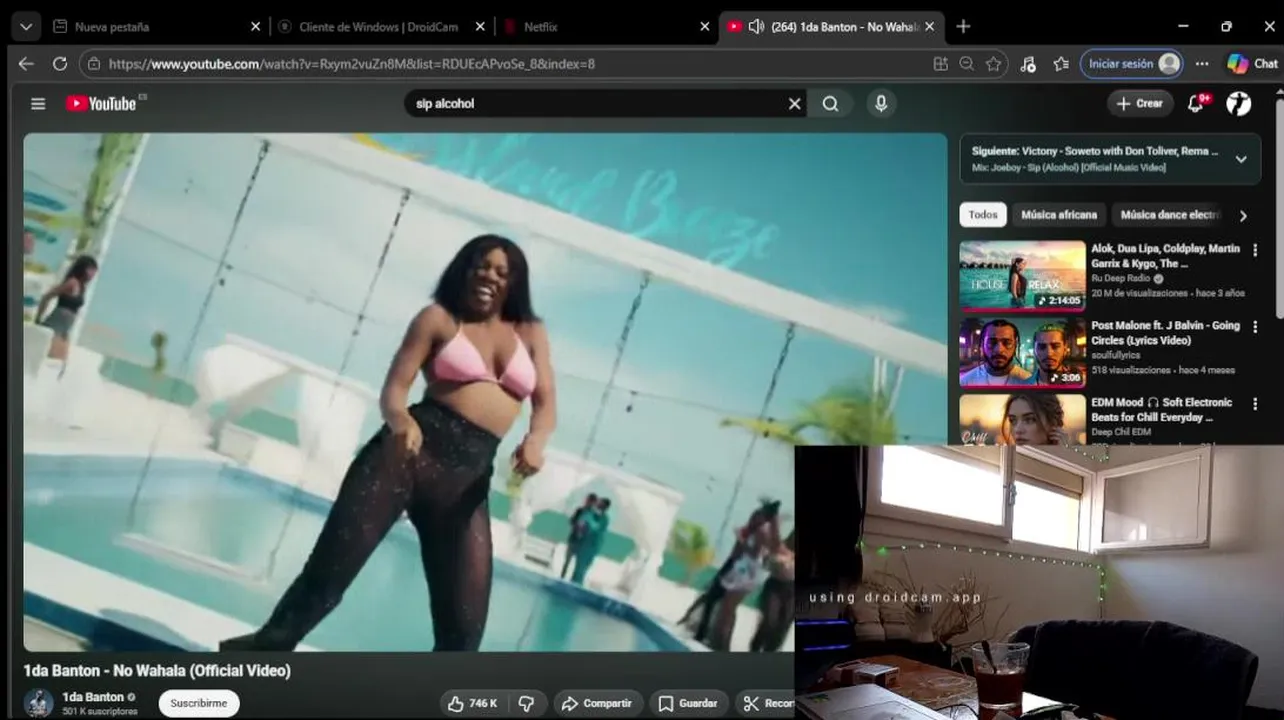Close the Nueva pestaña tab
This screenshot has height=720, width=1284.
tap(255, 27)
